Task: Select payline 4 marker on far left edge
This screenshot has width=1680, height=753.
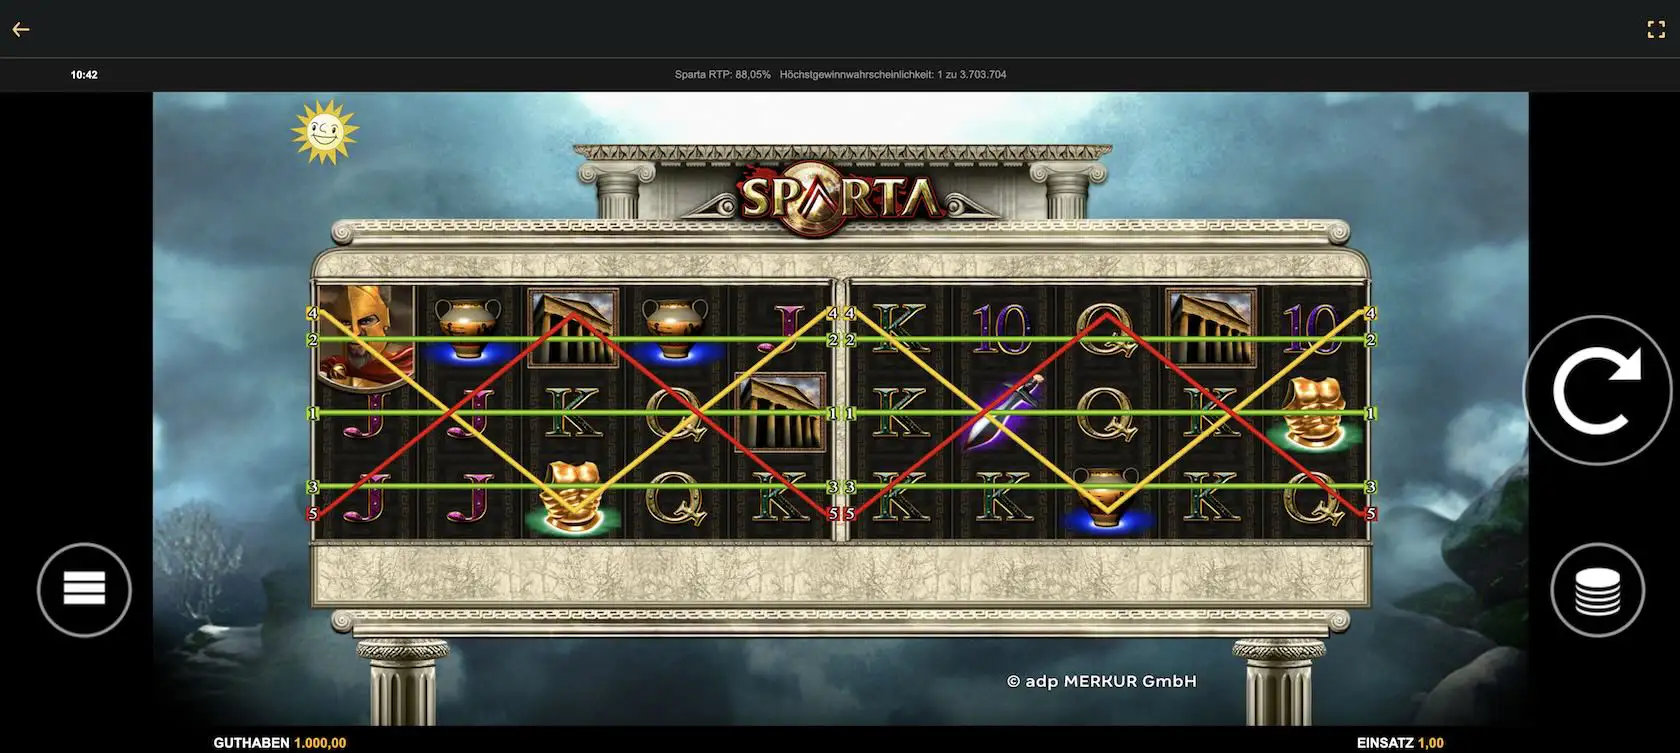Action: 313,313
